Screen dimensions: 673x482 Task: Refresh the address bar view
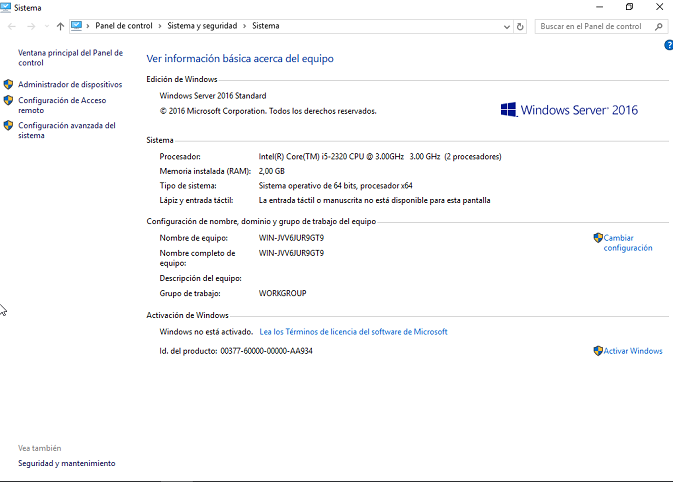point(520,27)
